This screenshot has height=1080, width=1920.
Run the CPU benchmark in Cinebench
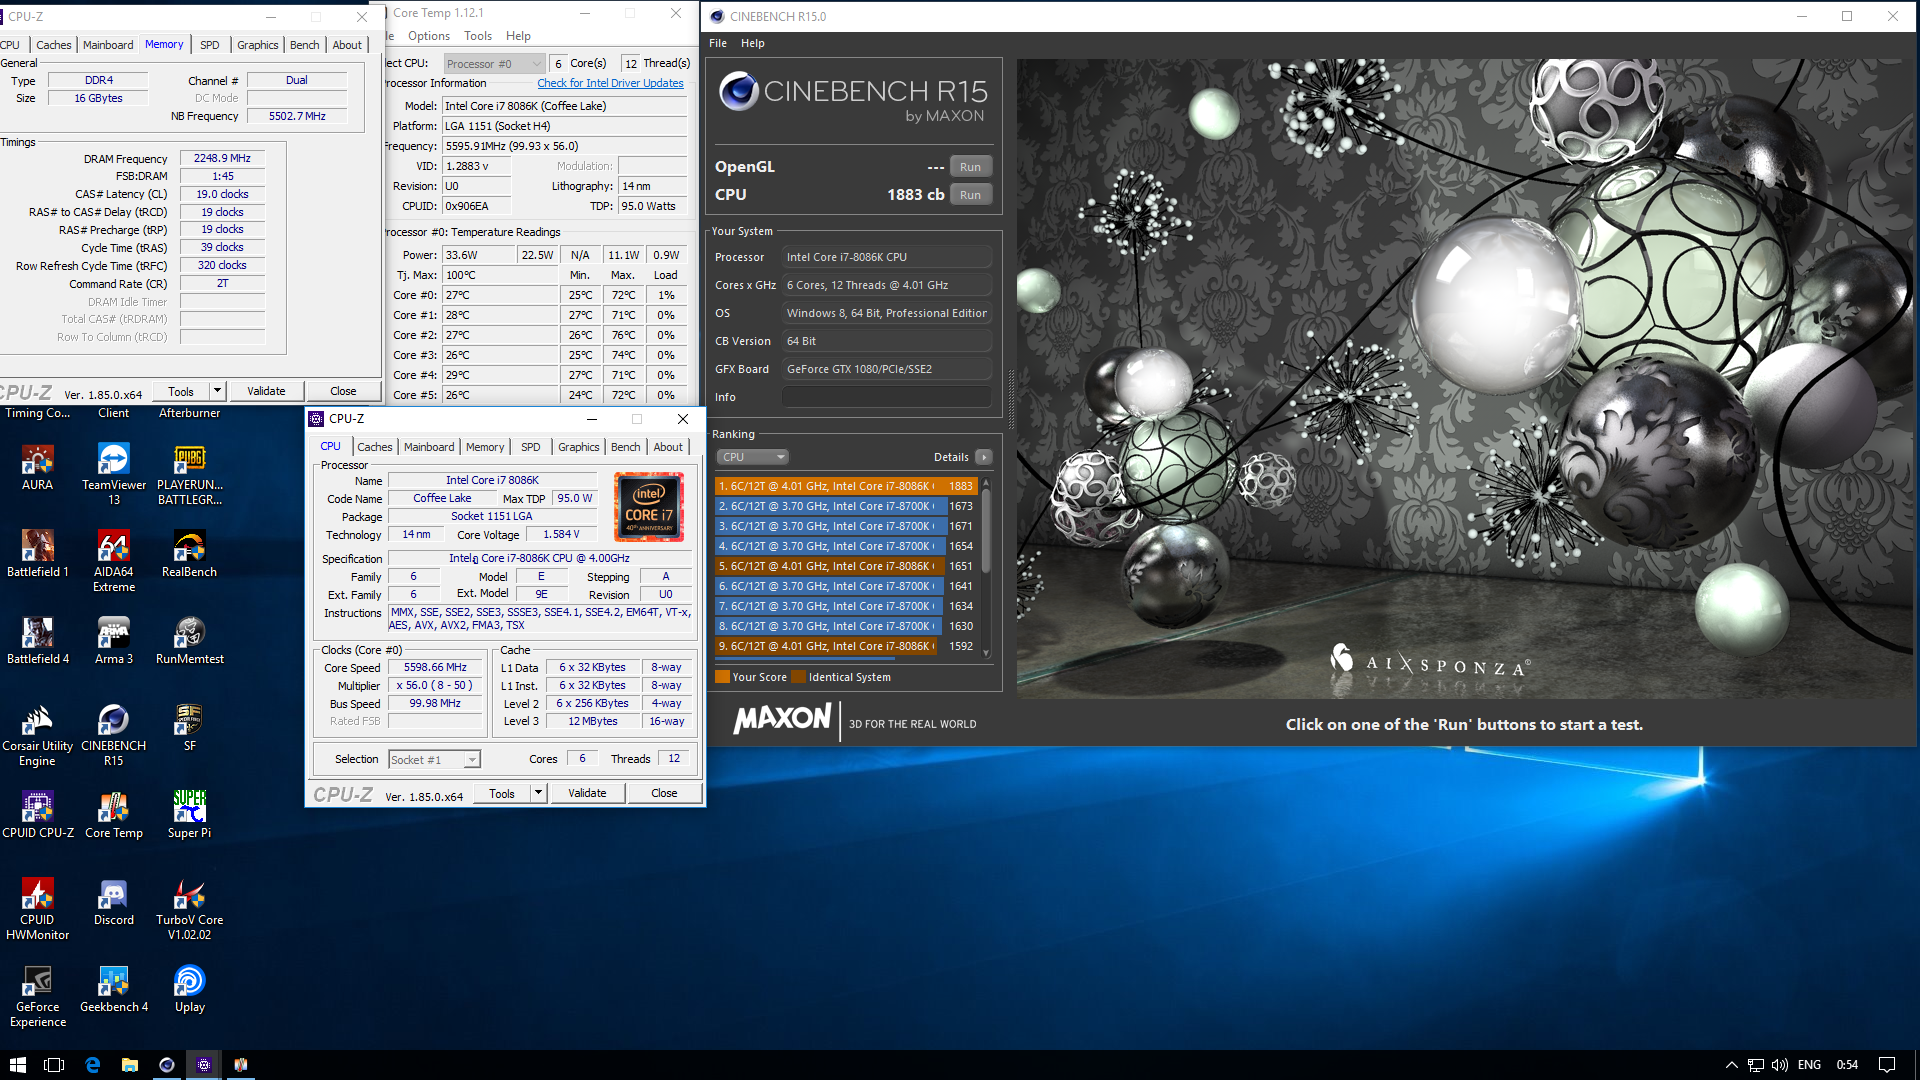[x=970, y=195]
